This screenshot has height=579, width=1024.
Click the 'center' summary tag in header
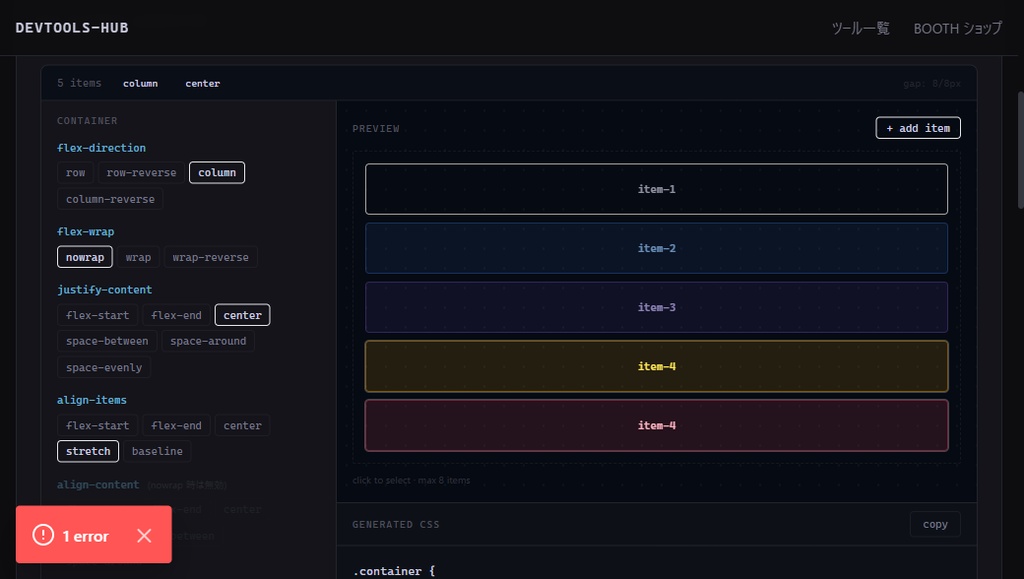202,84
